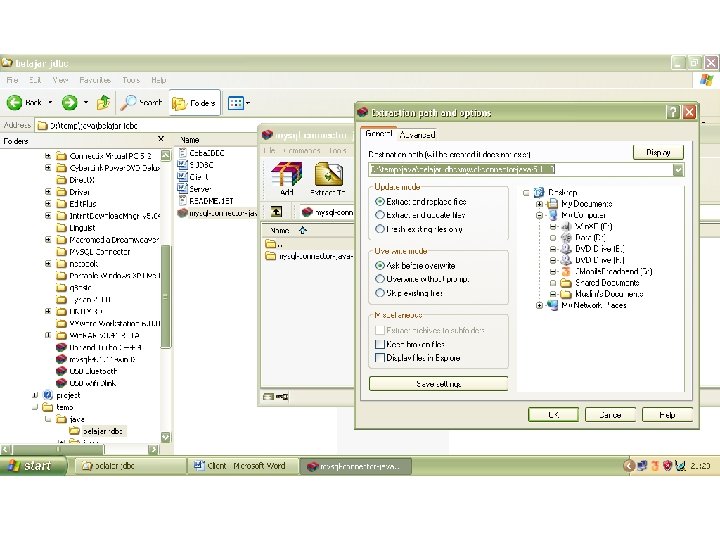Viewport: 720px width, 540px height.
Task: Select the DVD Drive (E:) in tree
Action: point(593,249)
